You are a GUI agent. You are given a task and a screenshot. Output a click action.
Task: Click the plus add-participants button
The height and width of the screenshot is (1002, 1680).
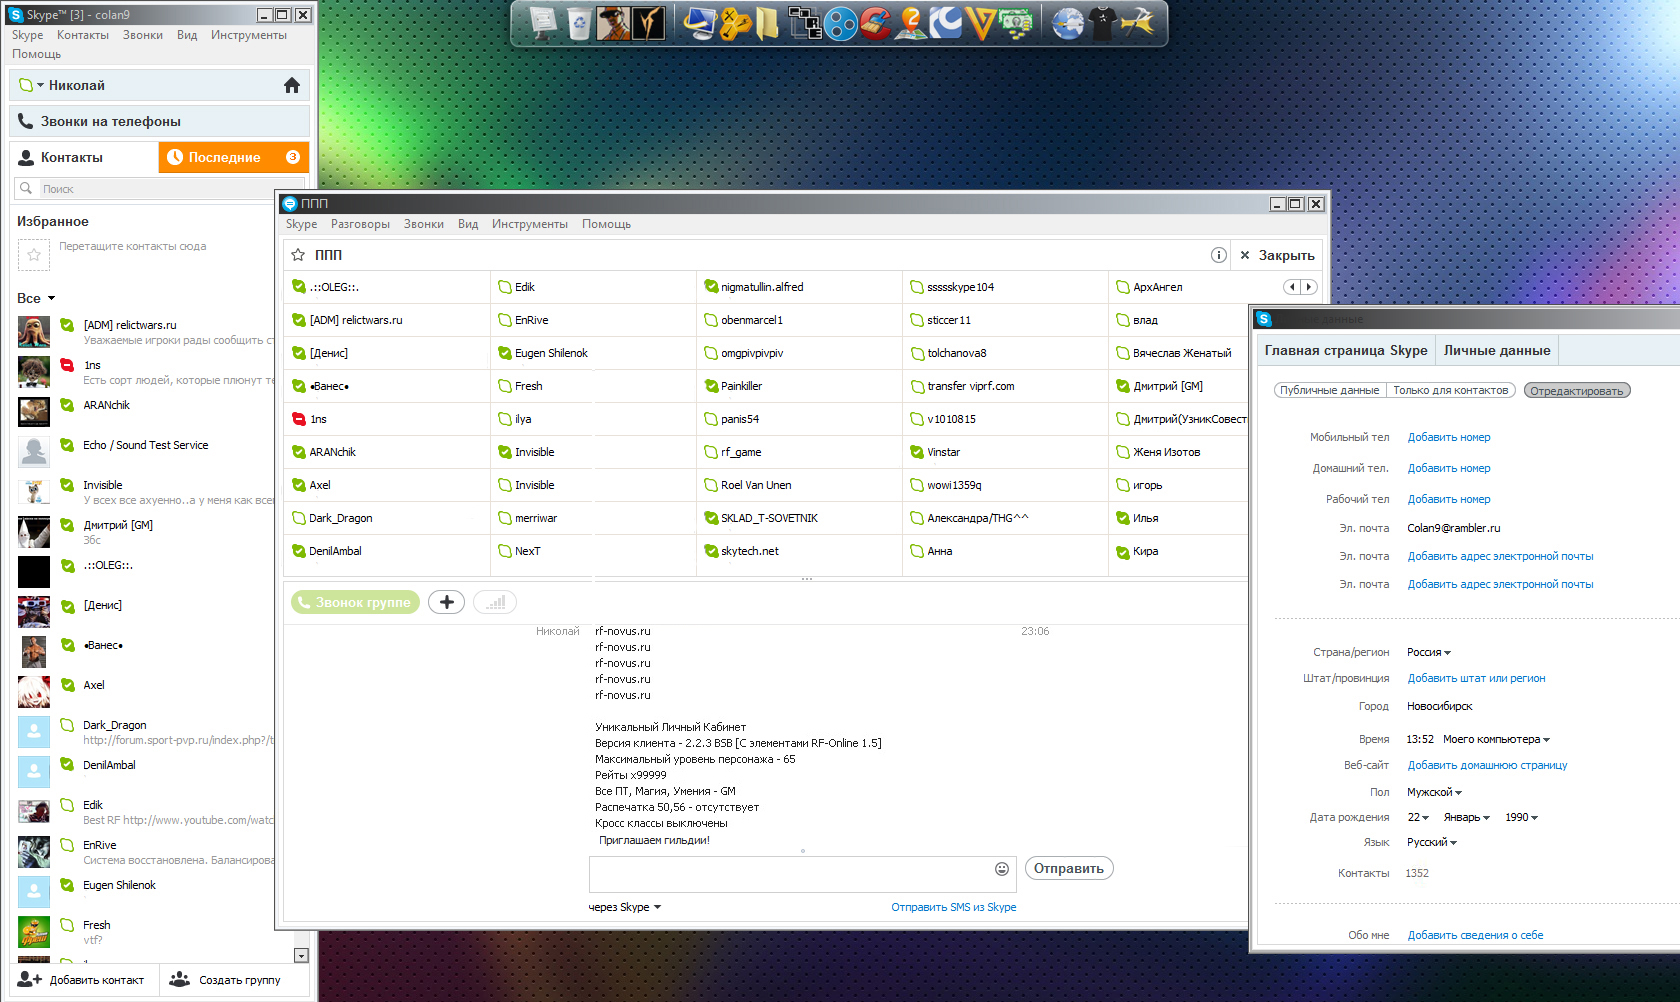coord(446,602)
